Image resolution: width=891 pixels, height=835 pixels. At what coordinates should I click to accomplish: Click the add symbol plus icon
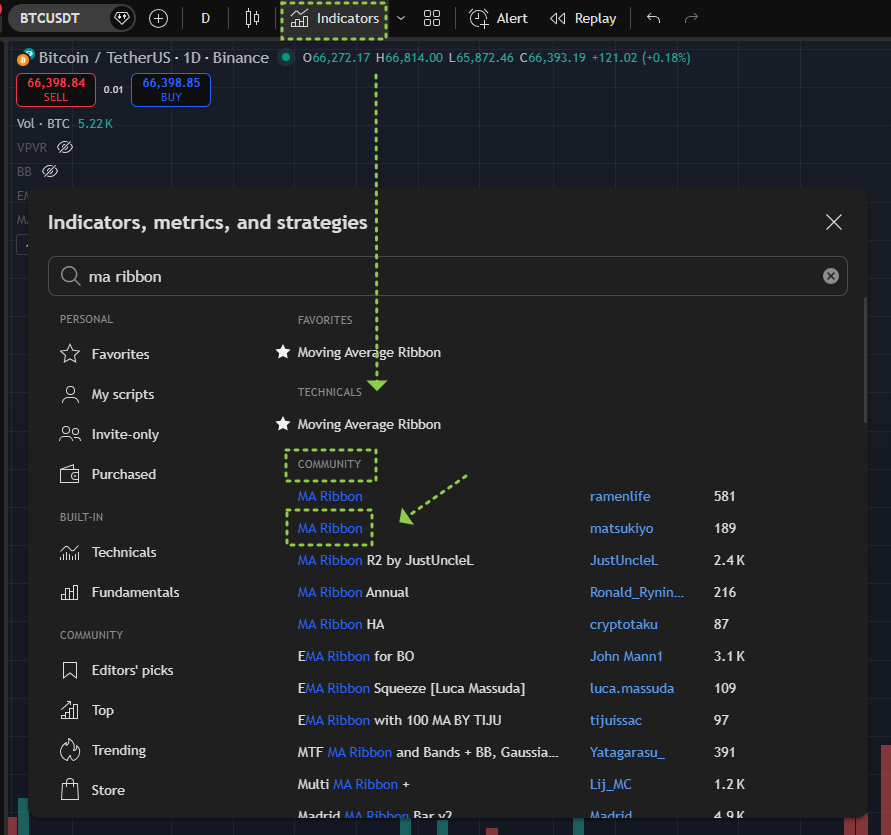pos(158,18)
